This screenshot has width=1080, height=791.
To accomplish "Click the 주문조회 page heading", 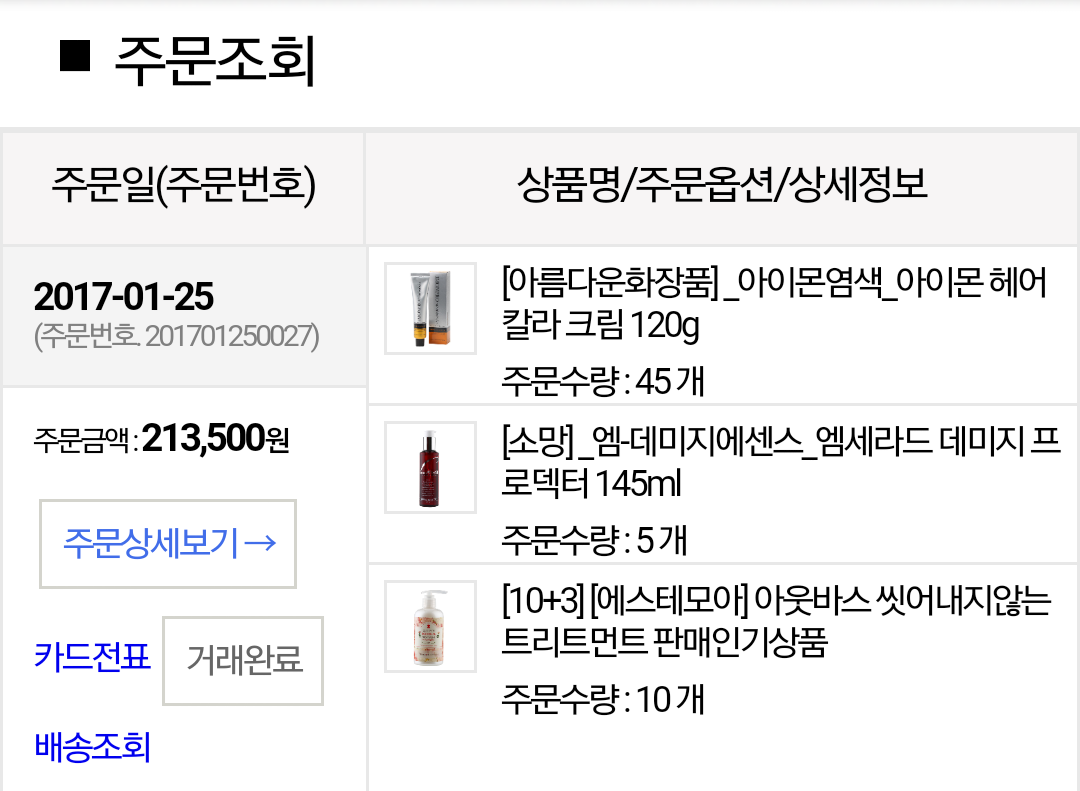I will 215,61.
